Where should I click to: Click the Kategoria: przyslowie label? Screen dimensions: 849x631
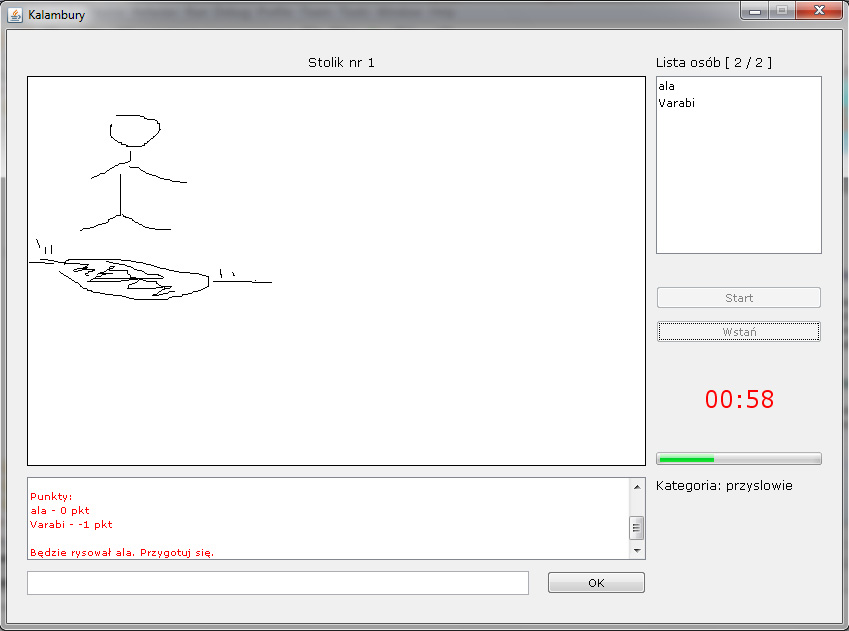724,486
